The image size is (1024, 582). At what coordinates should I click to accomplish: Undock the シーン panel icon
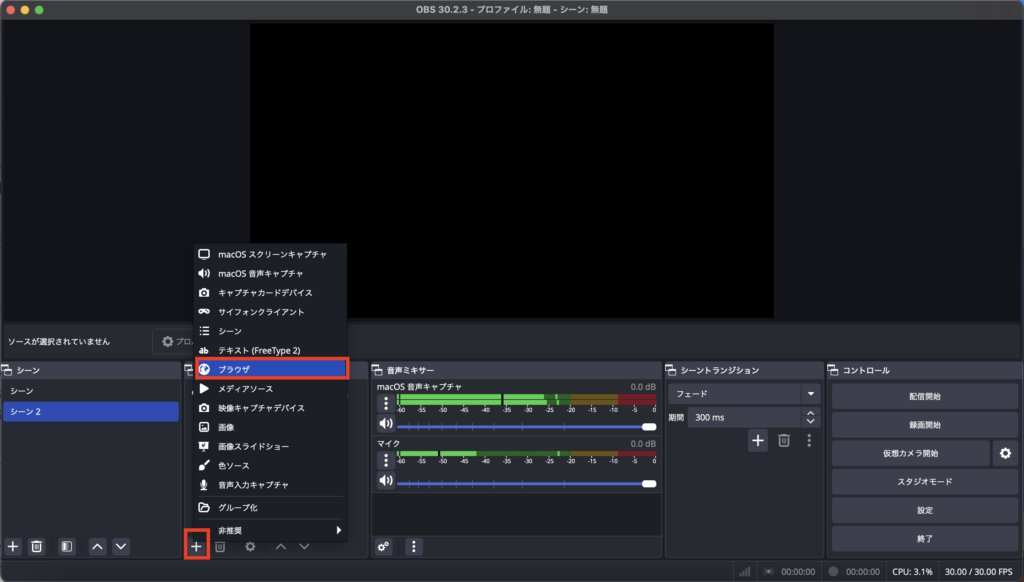(x=7, y=370)
